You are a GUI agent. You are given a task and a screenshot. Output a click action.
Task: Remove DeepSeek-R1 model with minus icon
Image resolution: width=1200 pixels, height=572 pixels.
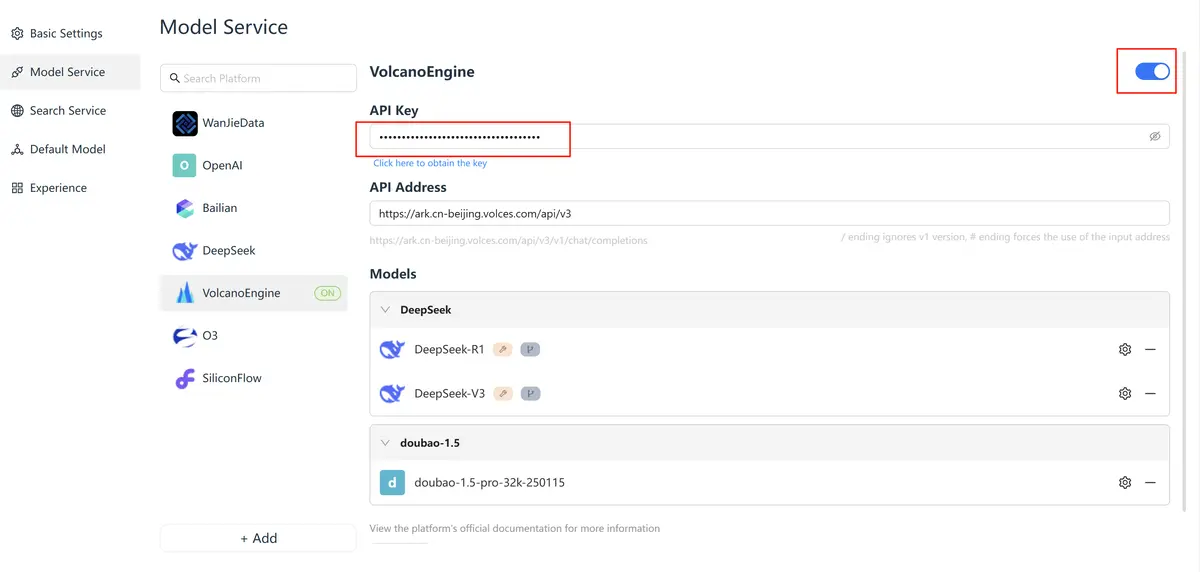(1150, 350)
